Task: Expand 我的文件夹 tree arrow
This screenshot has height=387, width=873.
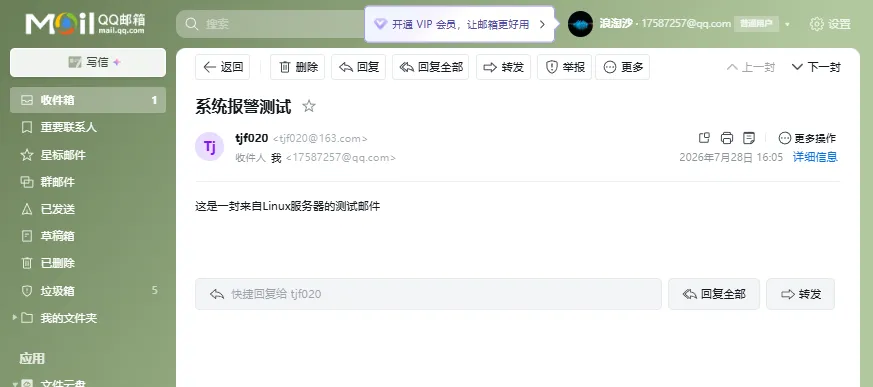Action: [x=14, y=318]
